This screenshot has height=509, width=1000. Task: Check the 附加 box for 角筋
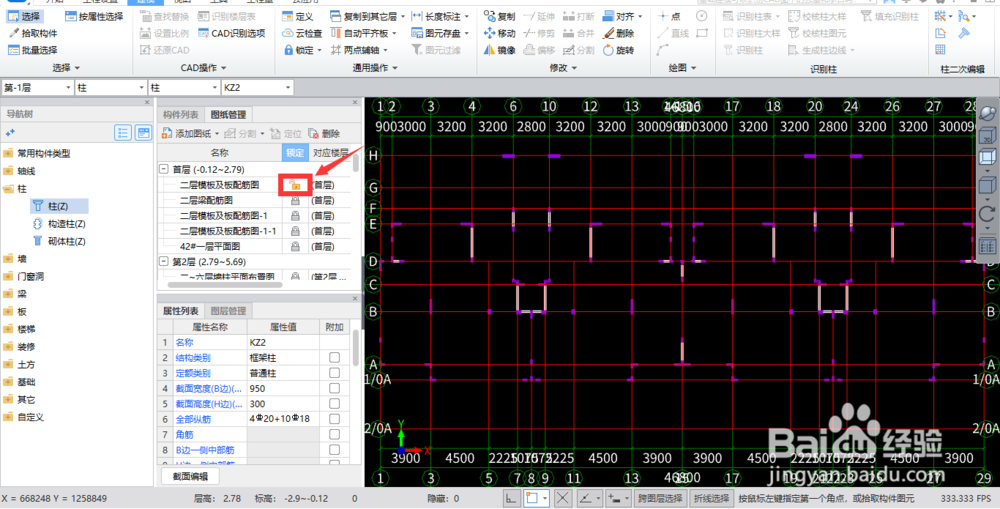point(334,434)
